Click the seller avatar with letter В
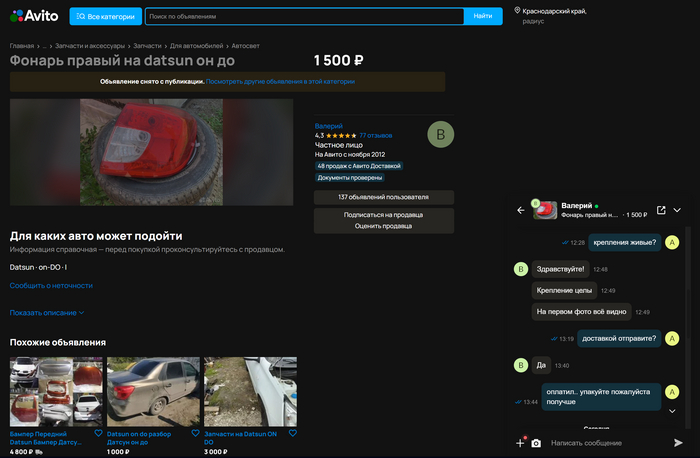Screen dimensions: 700x458 441,134
